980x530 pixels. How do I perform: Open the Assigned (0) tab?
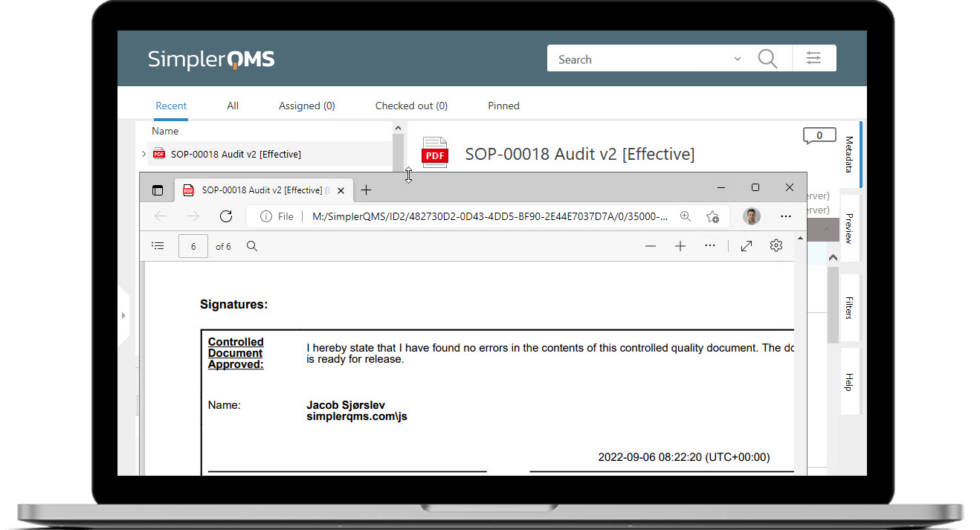(x=307, y=106)
